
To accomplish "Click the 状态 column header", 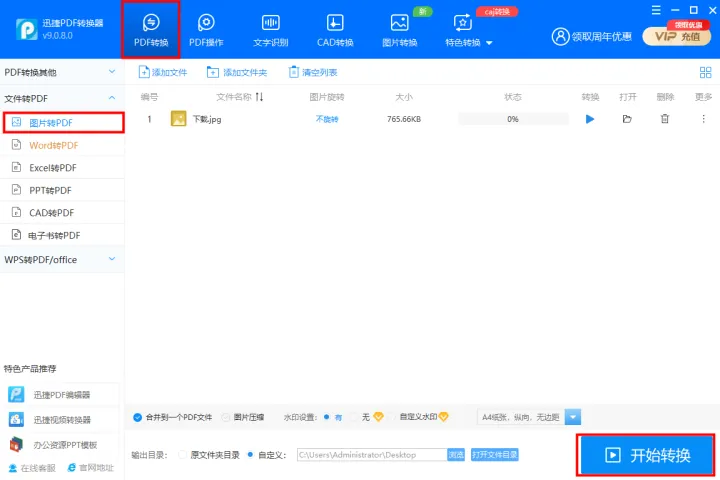I will coord(513,97).
